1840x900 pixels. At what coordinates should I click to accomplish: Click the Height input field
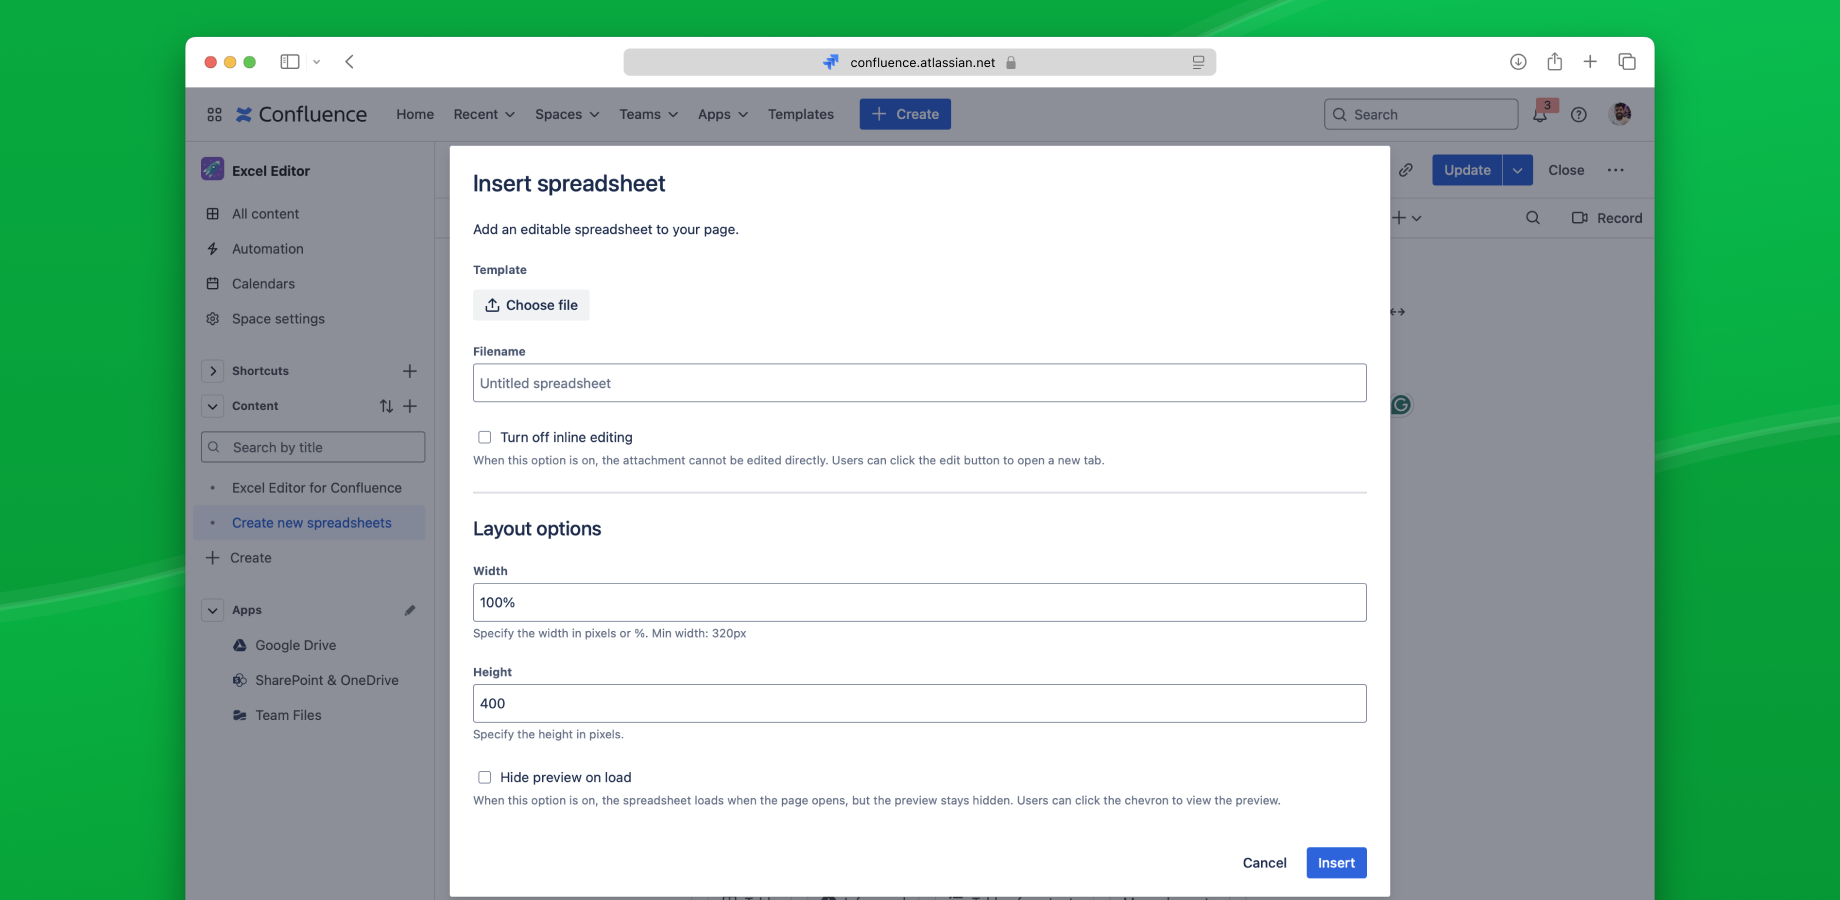click(x=919, y=704)
